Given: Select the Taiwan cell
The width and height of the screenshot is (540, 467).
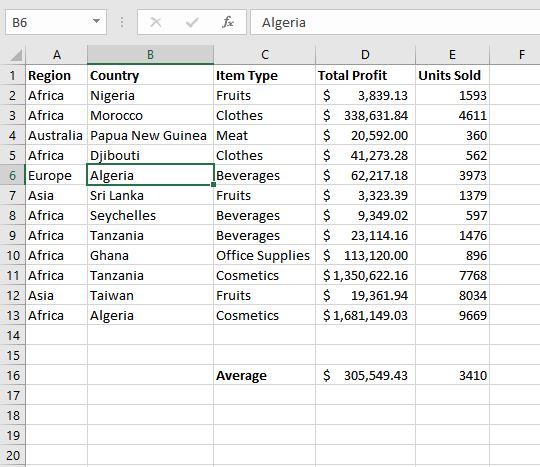Looking at the screenshot, I should (x=150, y=295).
